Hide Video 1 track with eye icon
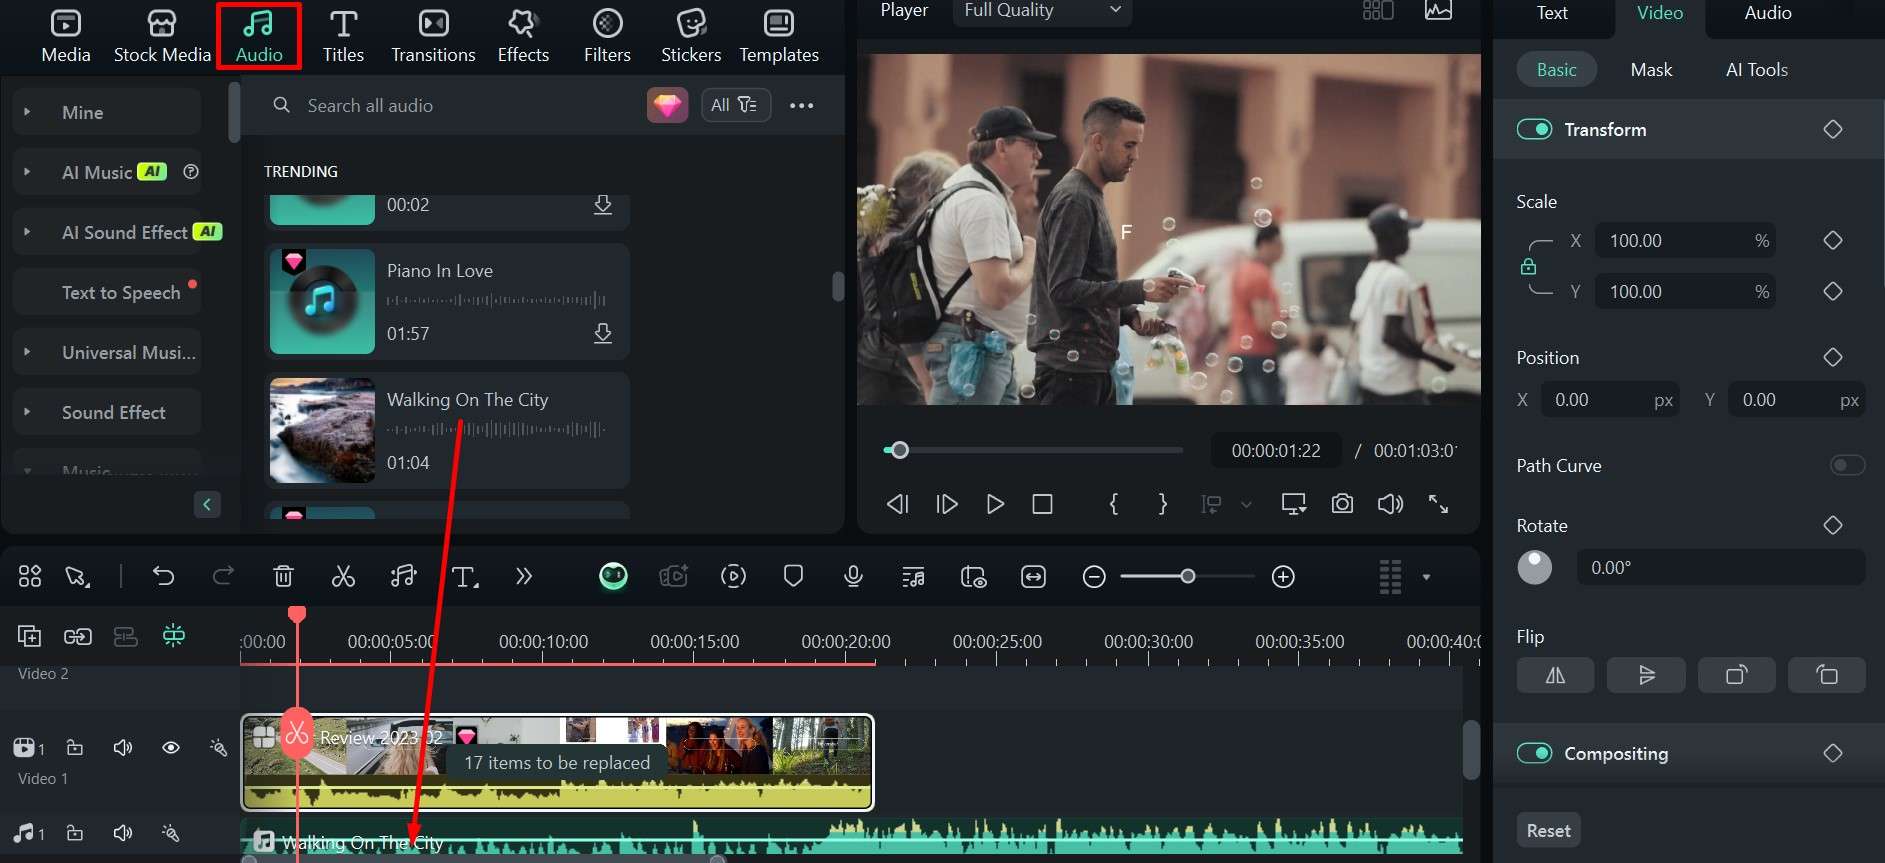This screenshot has height=863, width=1885. click(171, 748)
